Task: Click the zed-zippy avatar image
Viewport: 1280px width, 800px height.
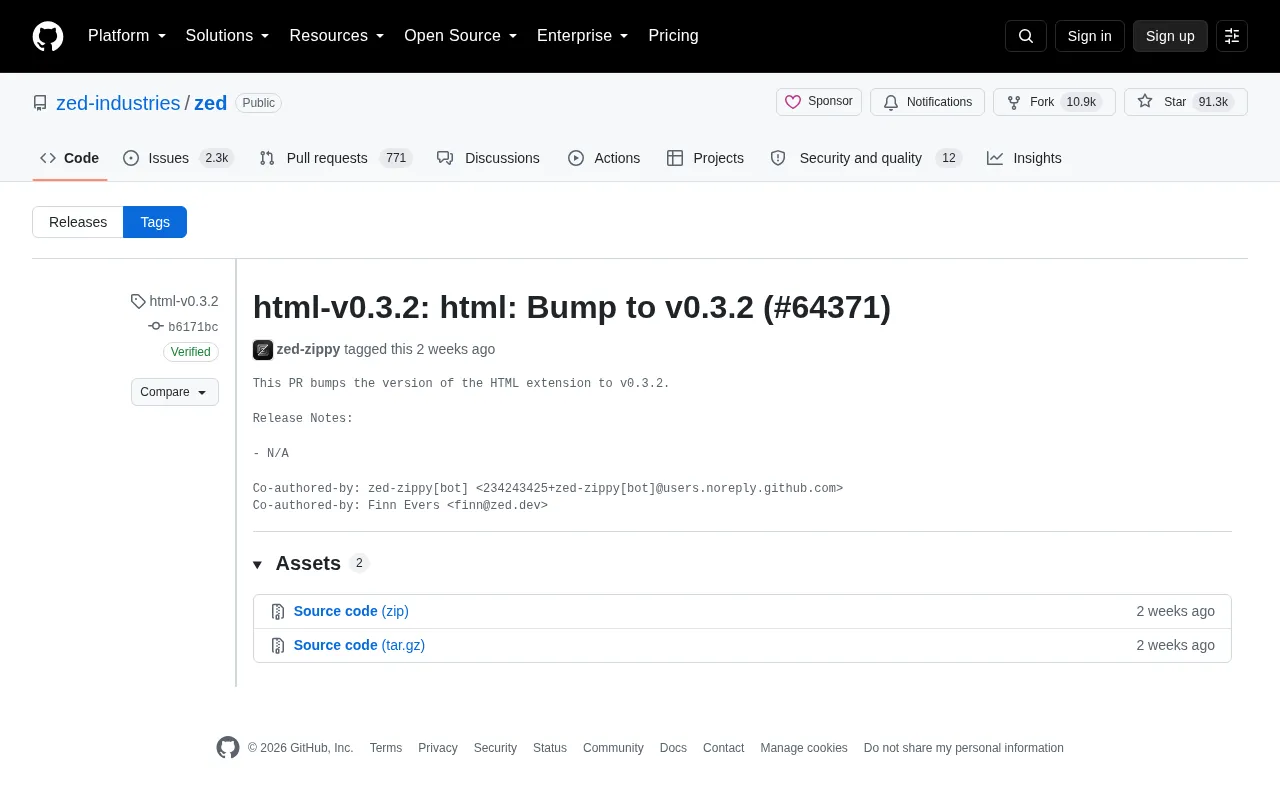Action: tap(263, 350)
